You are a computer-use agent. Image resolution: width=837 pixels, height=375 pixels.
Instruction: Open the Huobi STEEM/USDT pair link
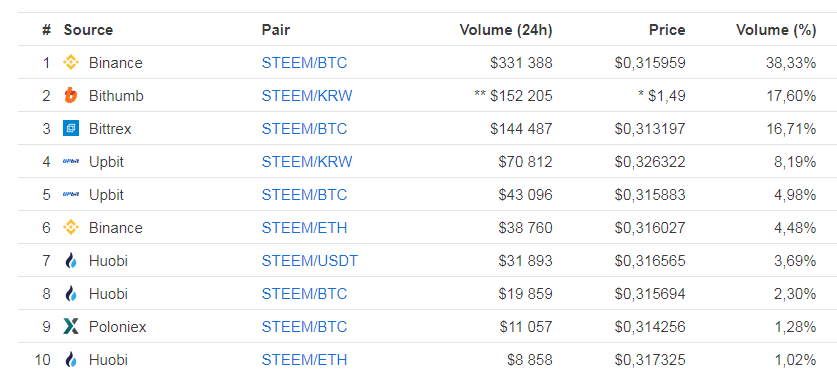(310, 261)
